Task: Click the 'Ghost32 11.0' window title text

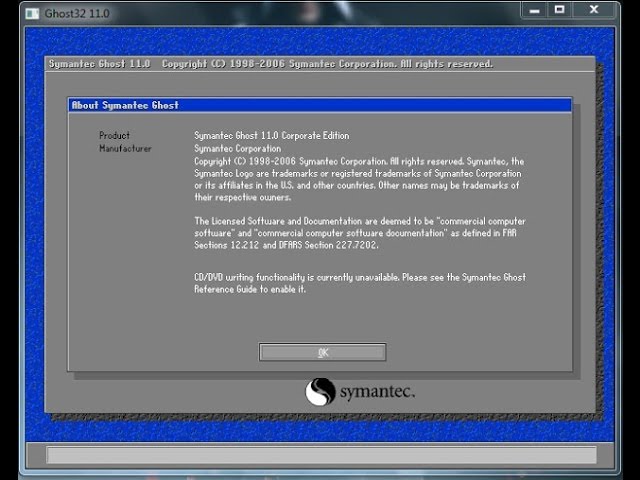Action: point(77,13)
